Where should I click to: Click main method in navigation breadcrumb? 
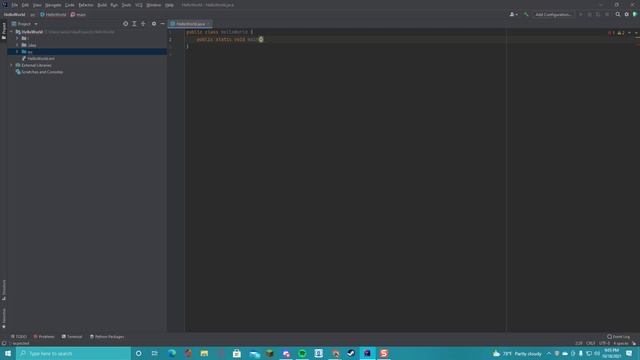coord(78,15)
